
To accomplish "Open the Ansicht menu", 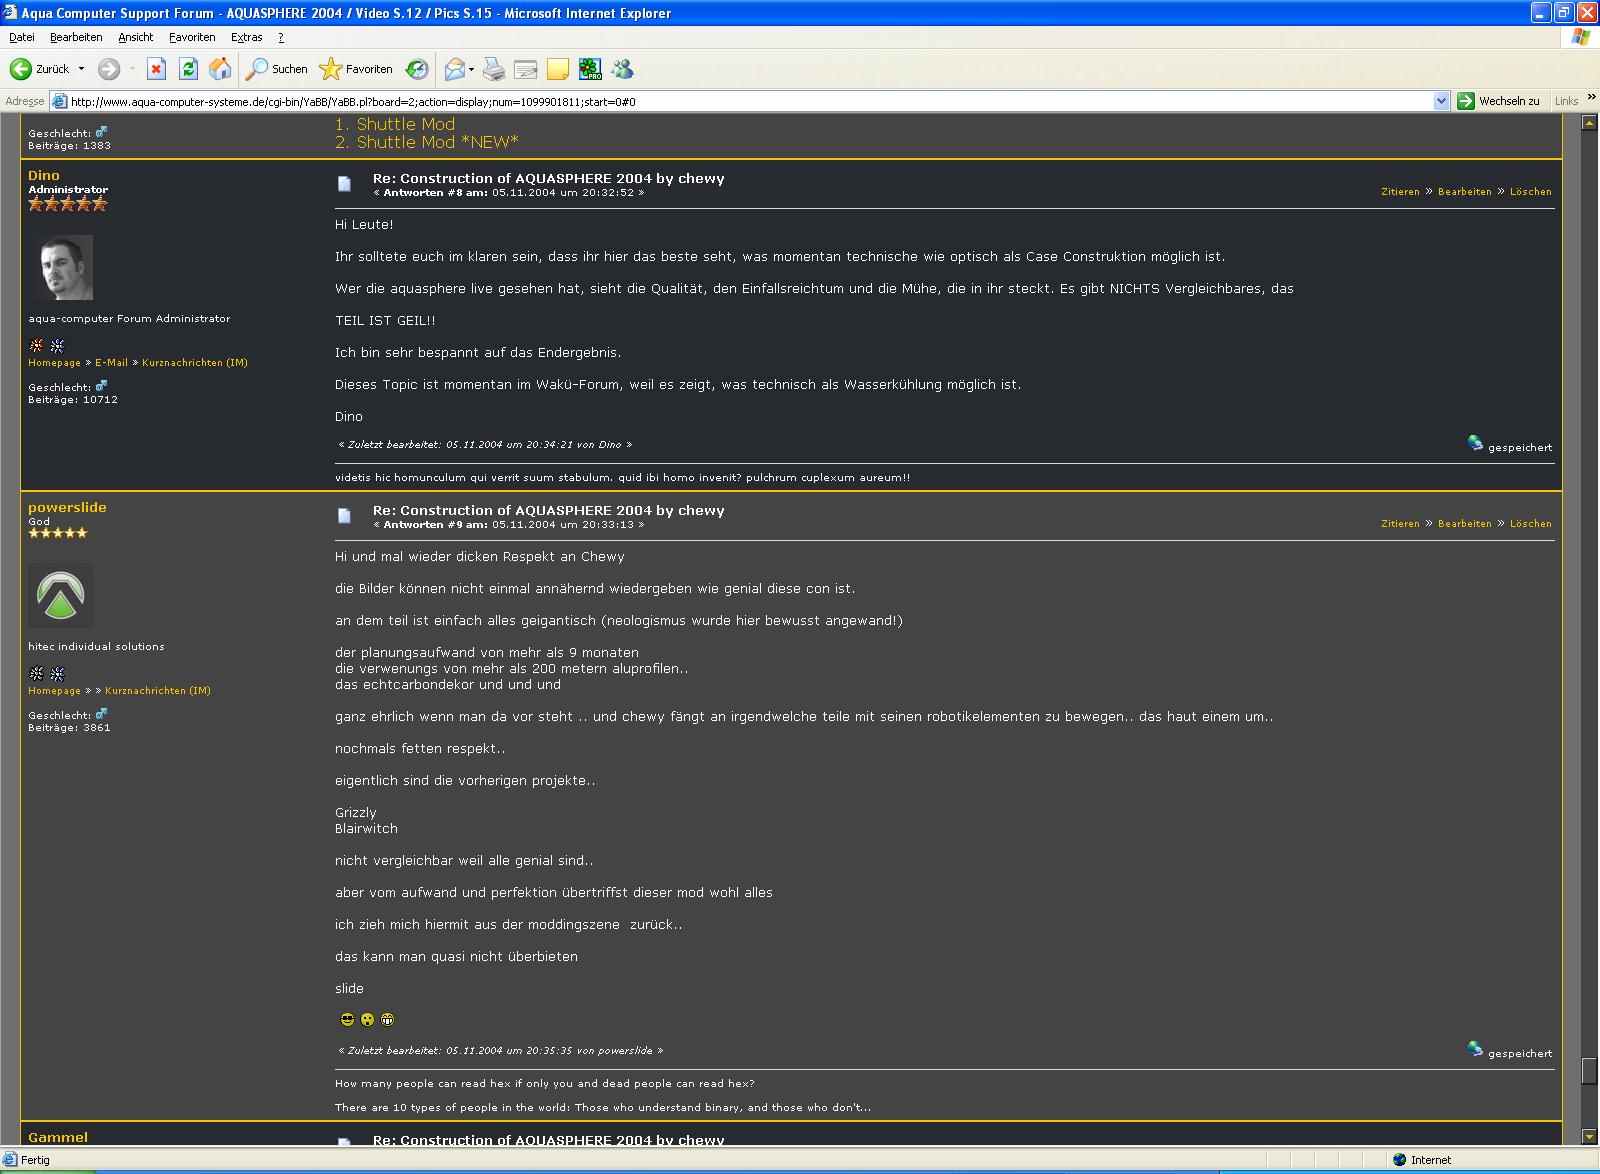I will click(135, 37).
